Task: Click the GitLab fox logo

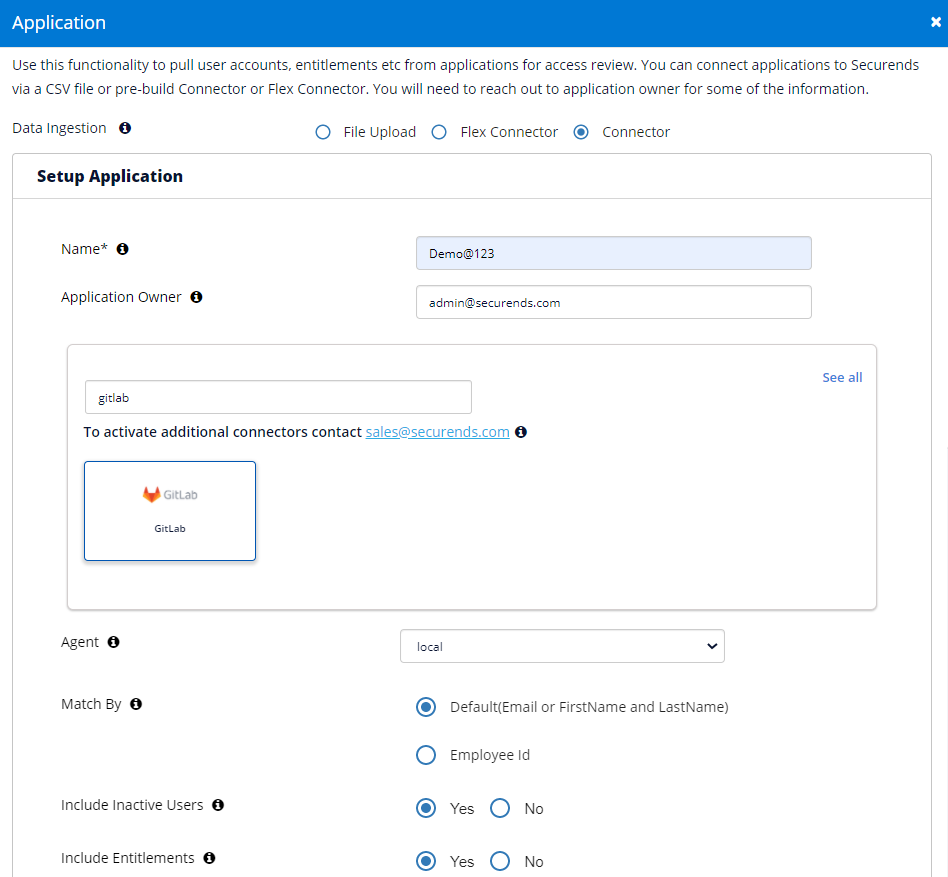Action: (x=151, y=494)
